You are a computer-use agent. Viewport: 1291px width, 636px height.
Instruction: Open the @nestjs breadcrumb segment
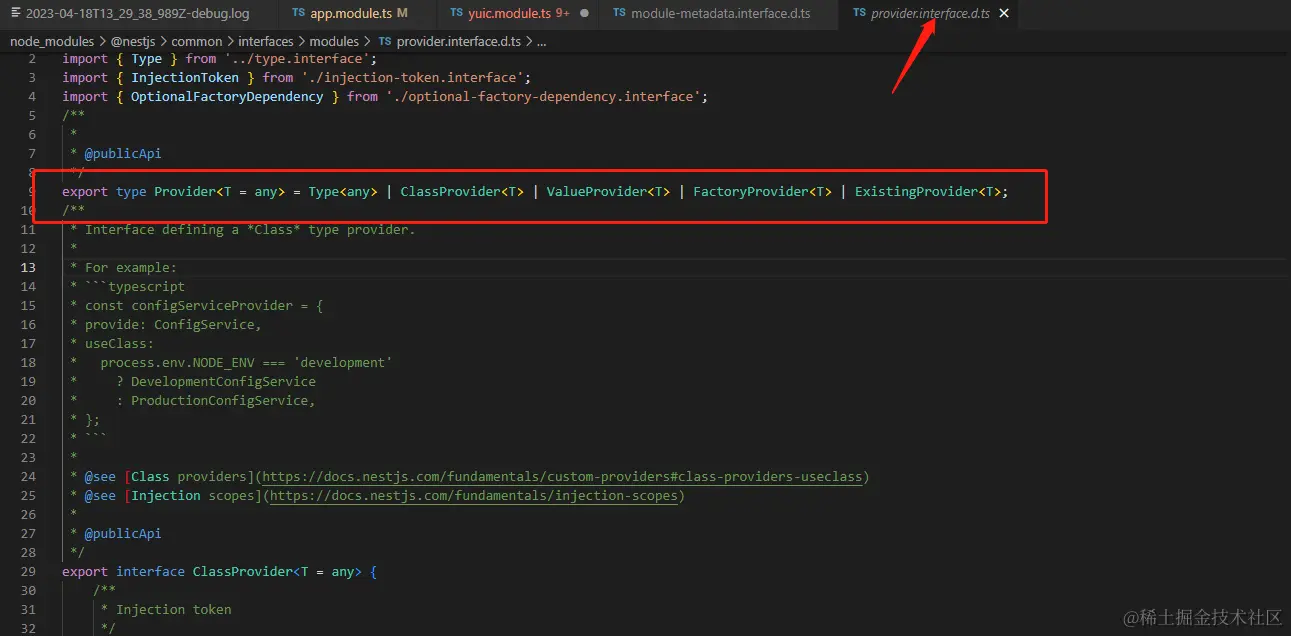(x=133, y=41)
